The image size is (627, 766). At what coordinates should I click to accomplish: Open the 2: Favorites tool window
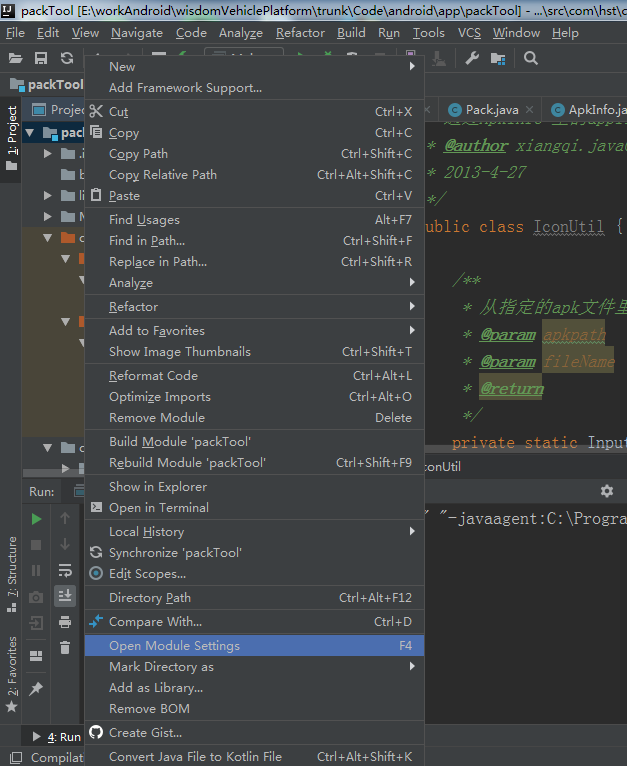pyautogui.click(x=12, y=674)
